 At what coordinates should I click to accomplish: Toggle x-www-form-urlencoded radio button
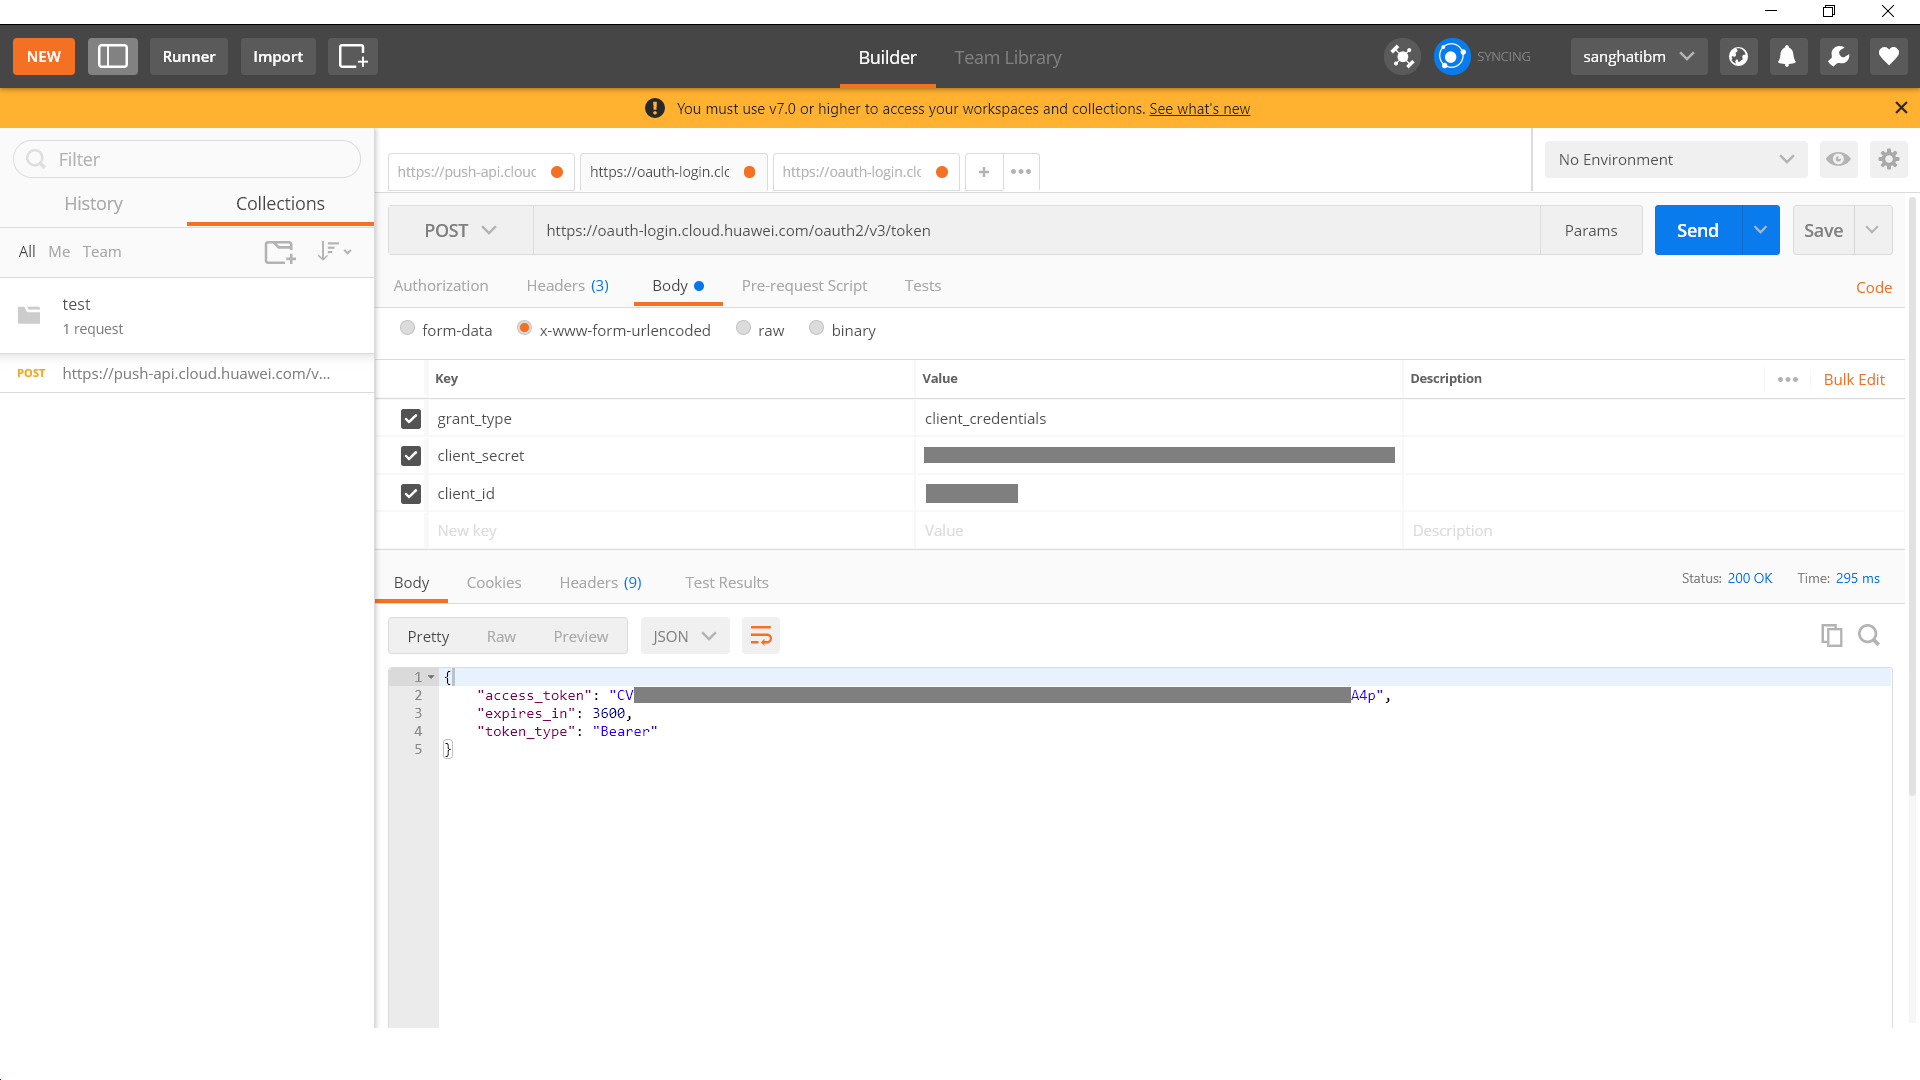click(524, 330)
